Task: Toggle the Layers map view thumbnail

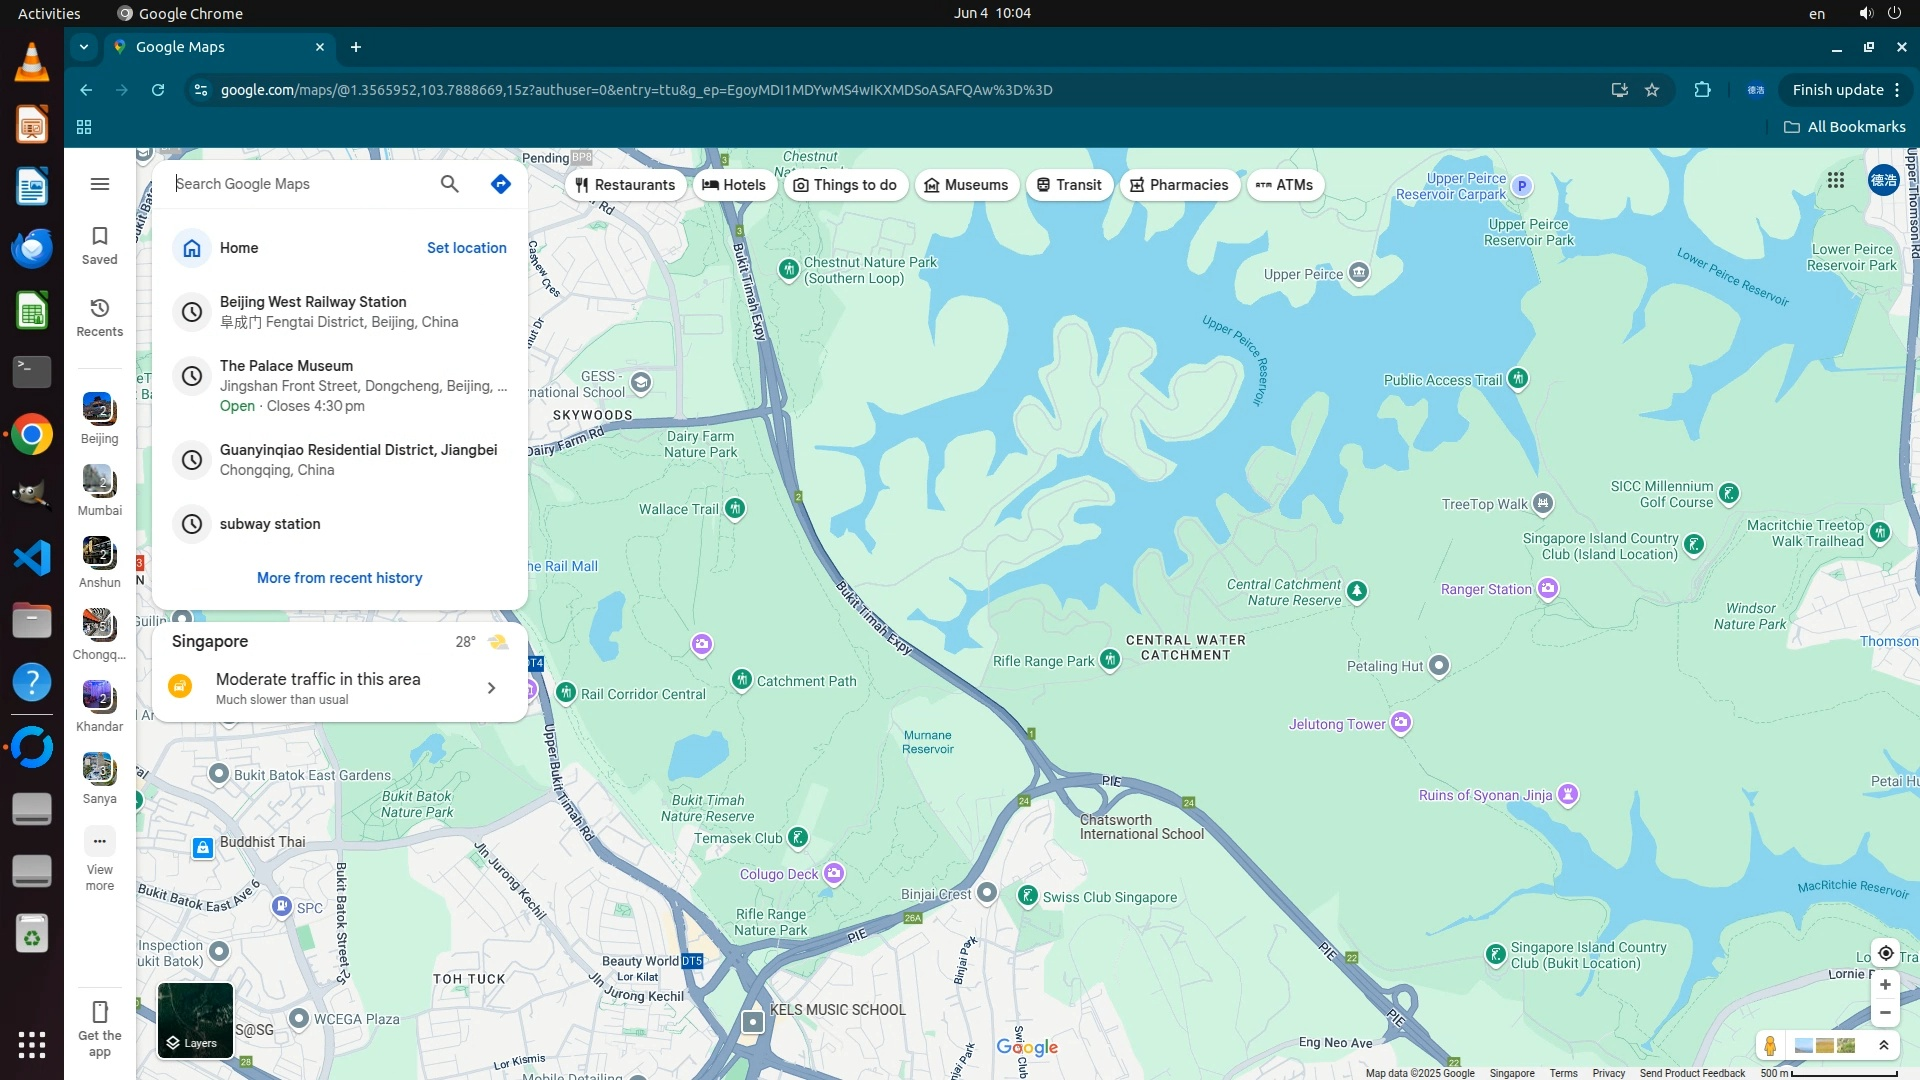Action: point(195,1020)
